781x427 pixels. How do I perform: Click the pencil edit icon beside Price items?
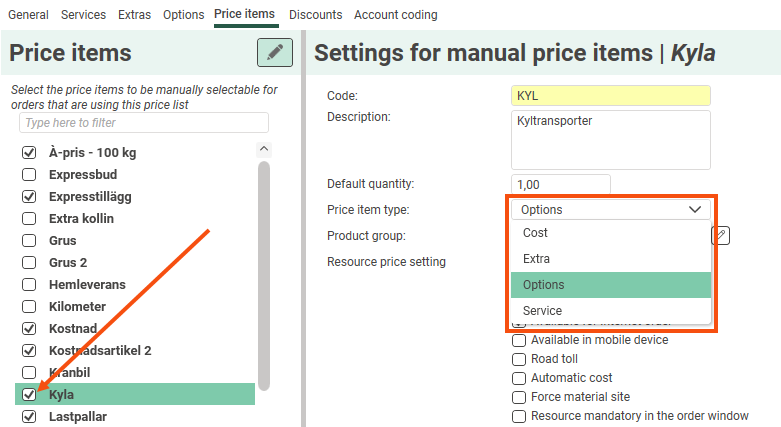(275, 53)
